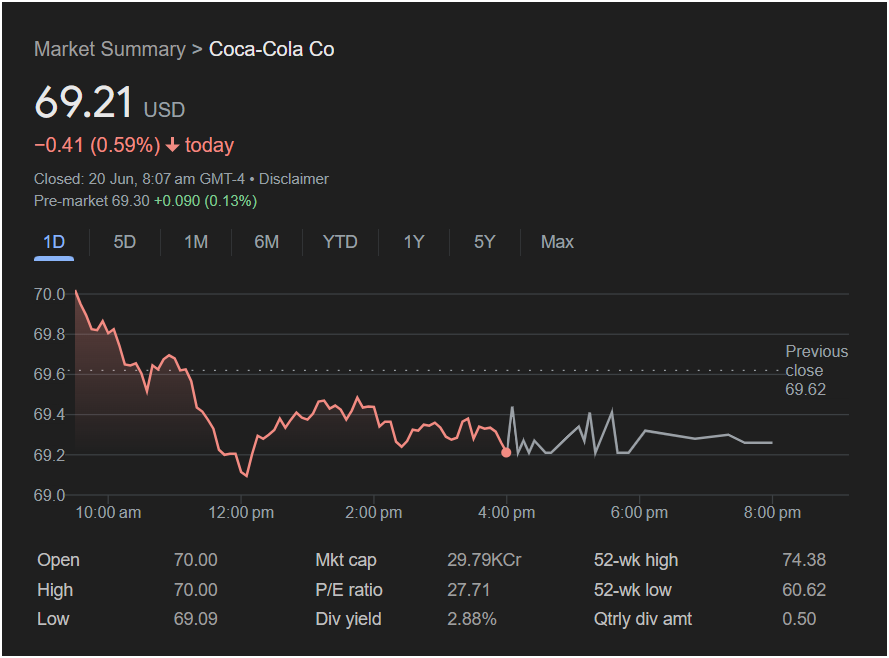Click the 69.21 current price
This screenshot has width=889, height=658.
coord(83,103)
